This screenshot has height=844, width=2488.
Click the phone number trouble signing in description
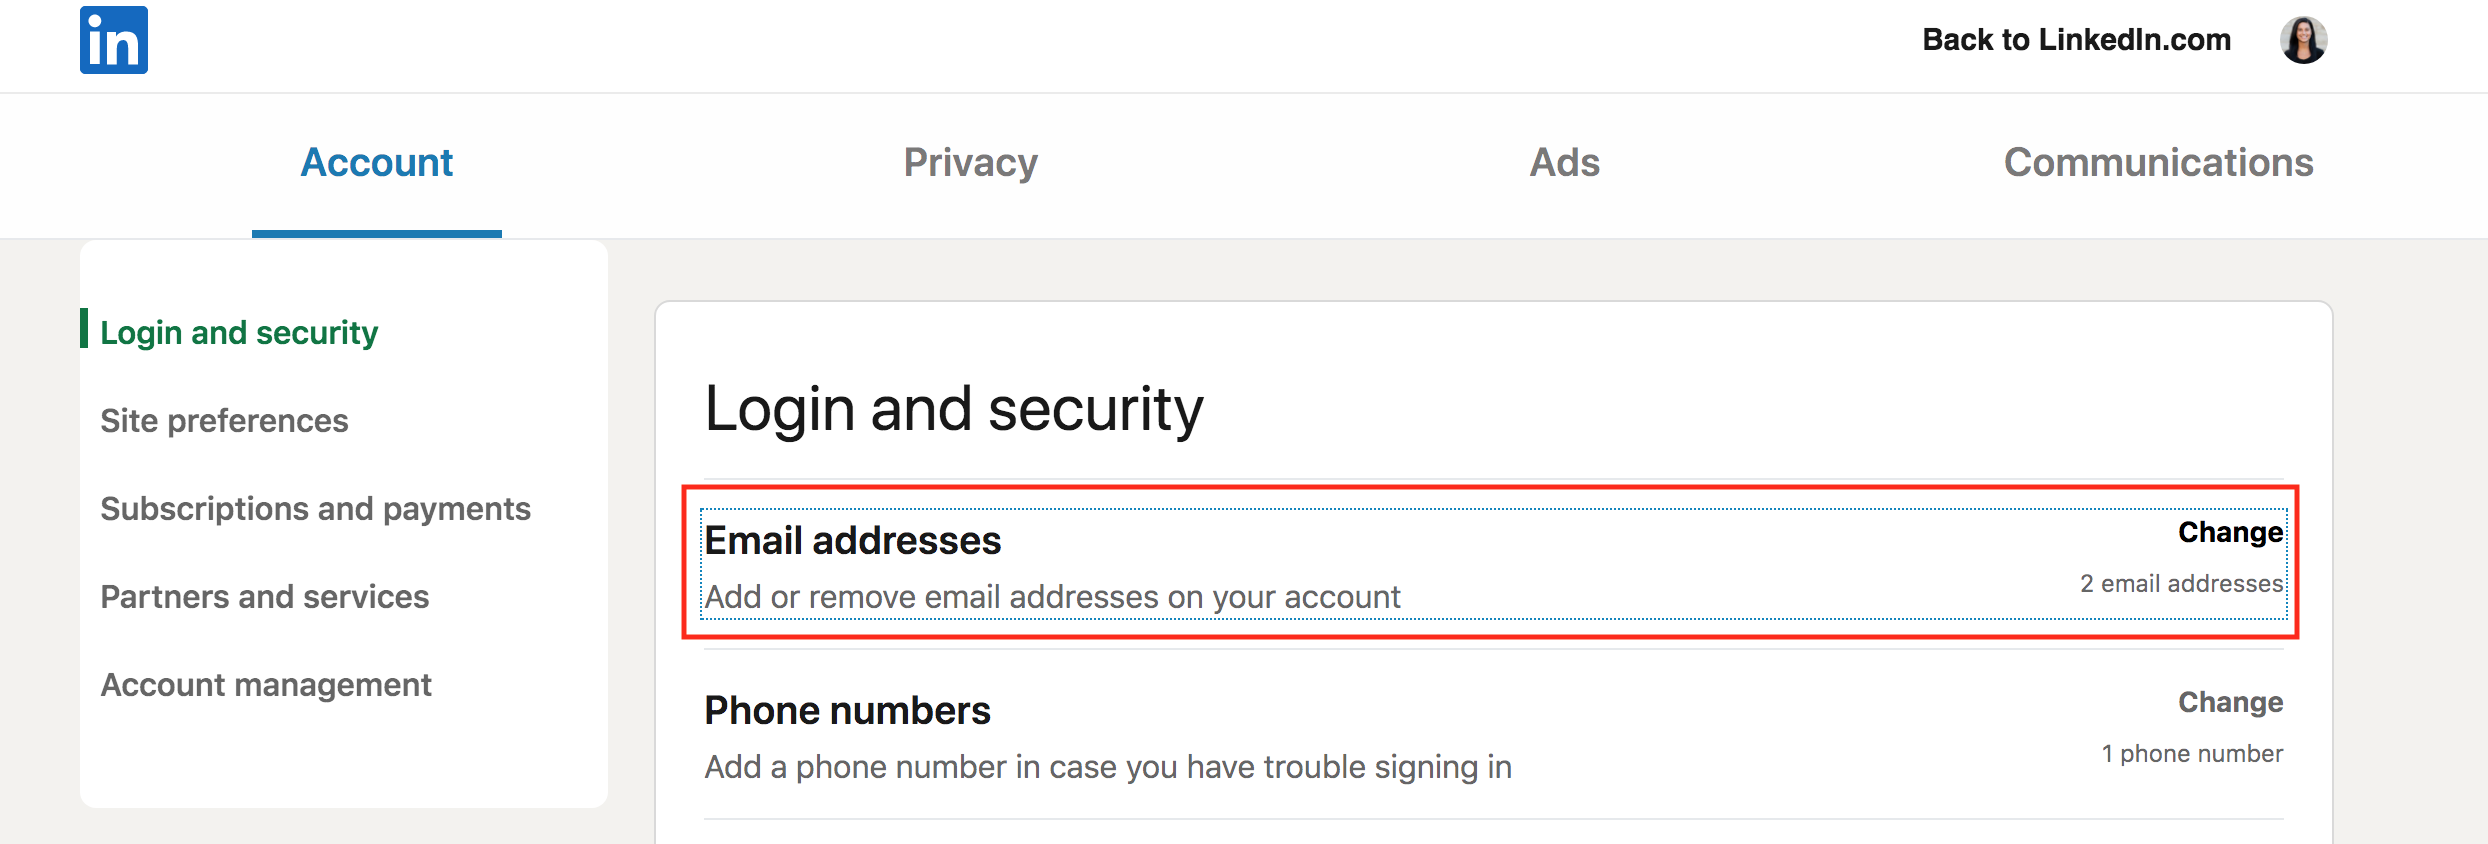tap(1108, 766)
